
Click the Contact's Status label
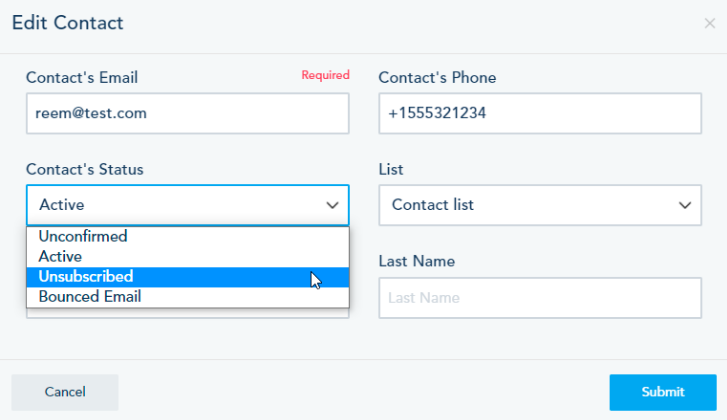(x=85, y=169)
